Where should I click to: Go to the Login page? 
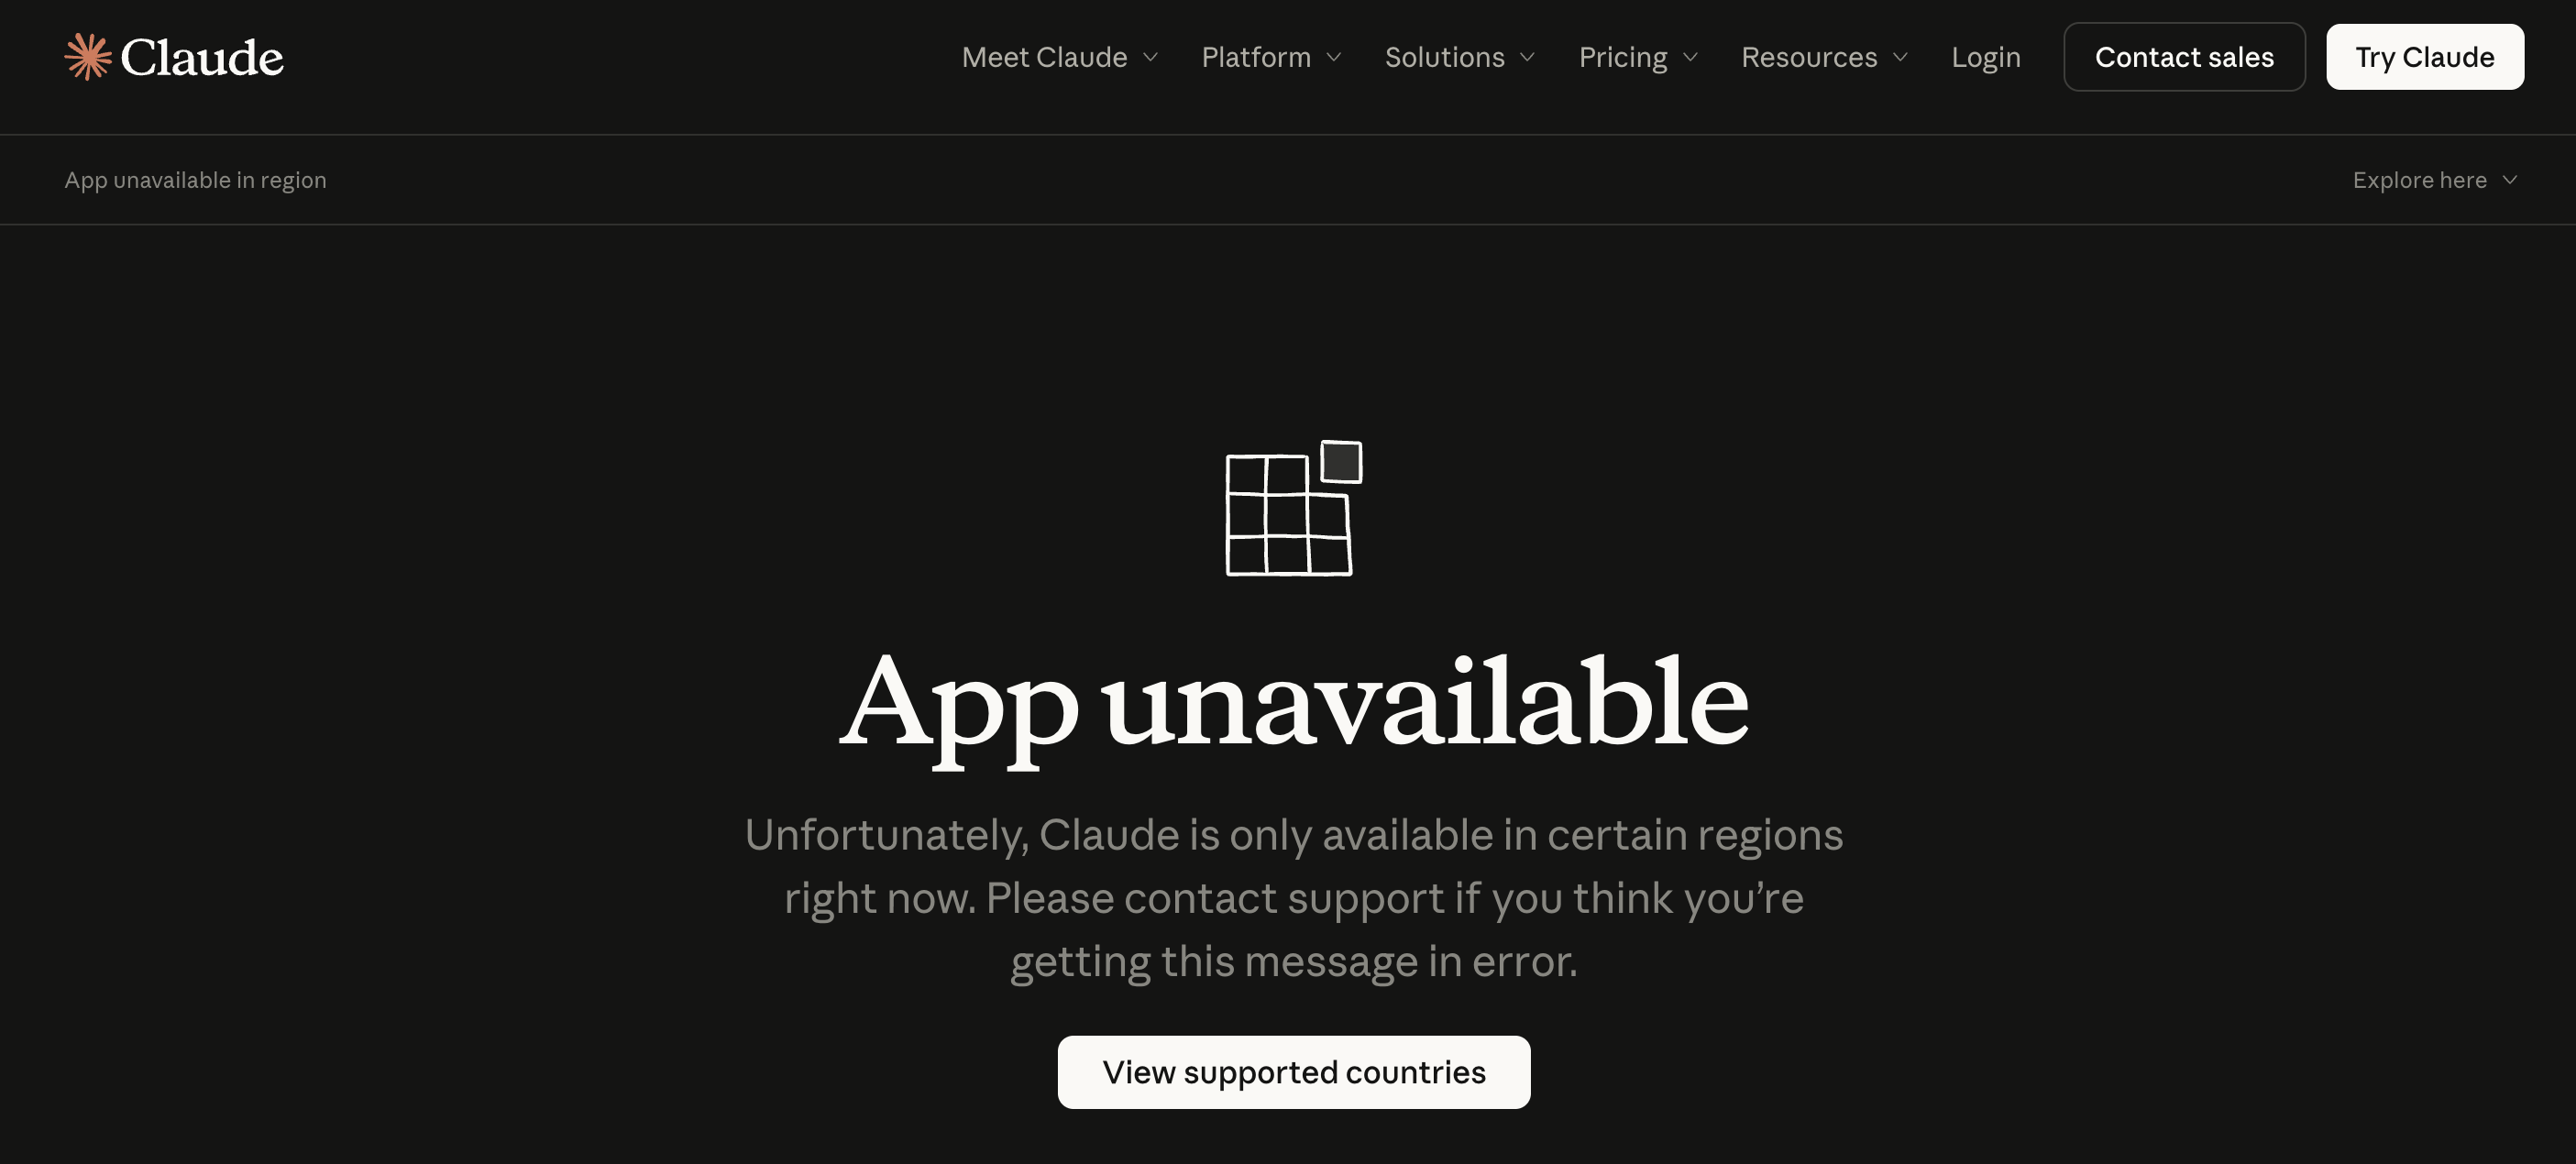pyautogui.click(x=1986, y=57)
